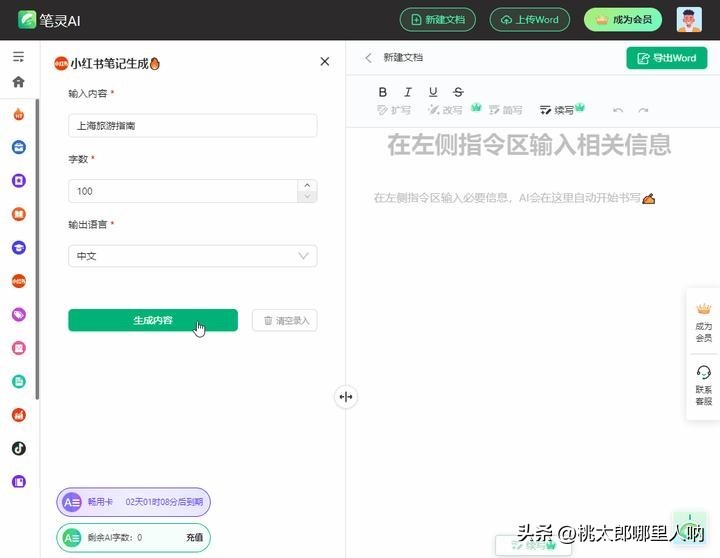
Task: Click the user avatar in the top bar
Action: (x=689, y=20)
